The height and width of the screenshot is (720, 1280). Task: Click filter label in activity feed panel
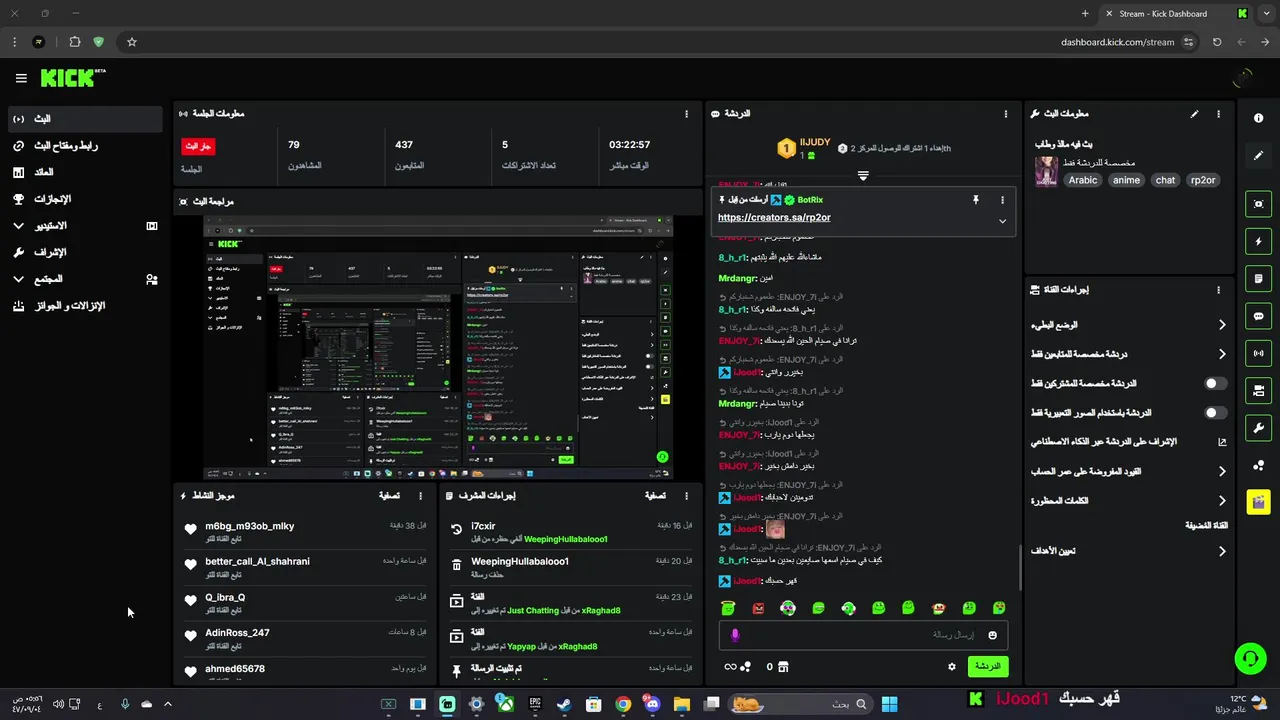390,496
